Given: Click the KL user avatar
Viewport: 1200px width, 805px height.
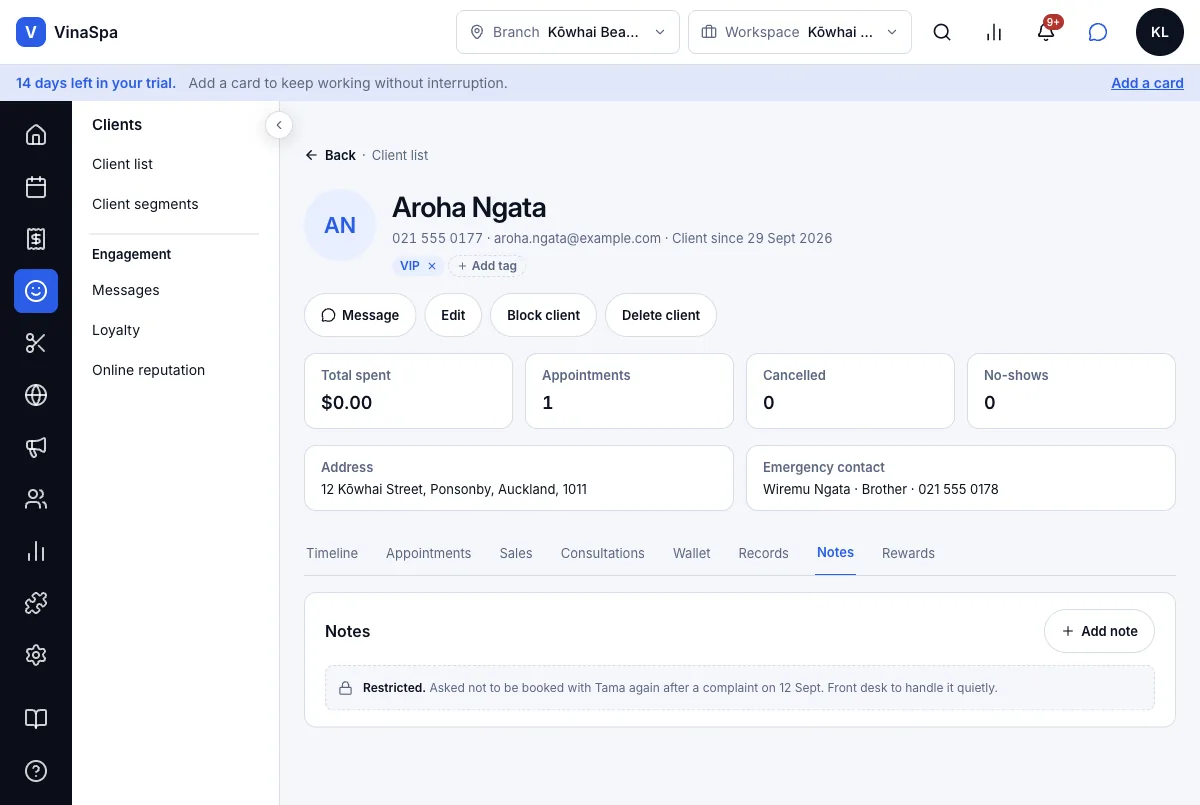Looking at the screenshot, I should 1160,32.
